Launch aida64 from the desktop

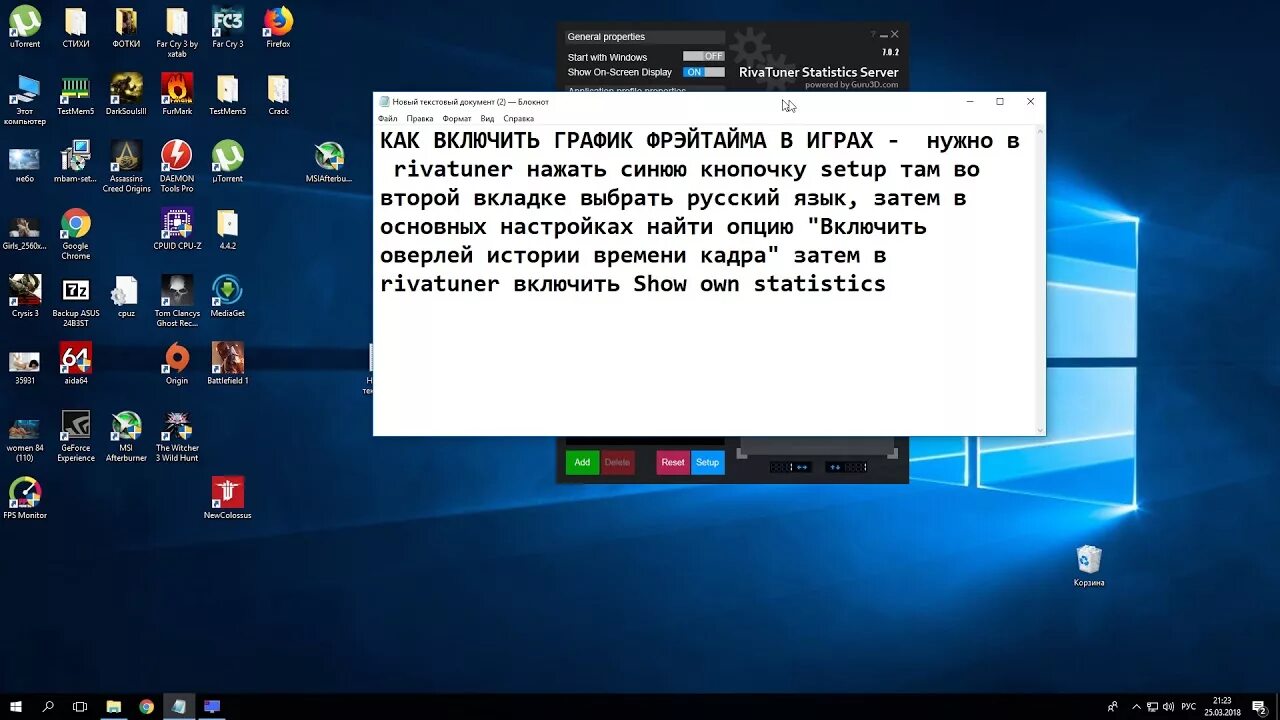(75, 364)
